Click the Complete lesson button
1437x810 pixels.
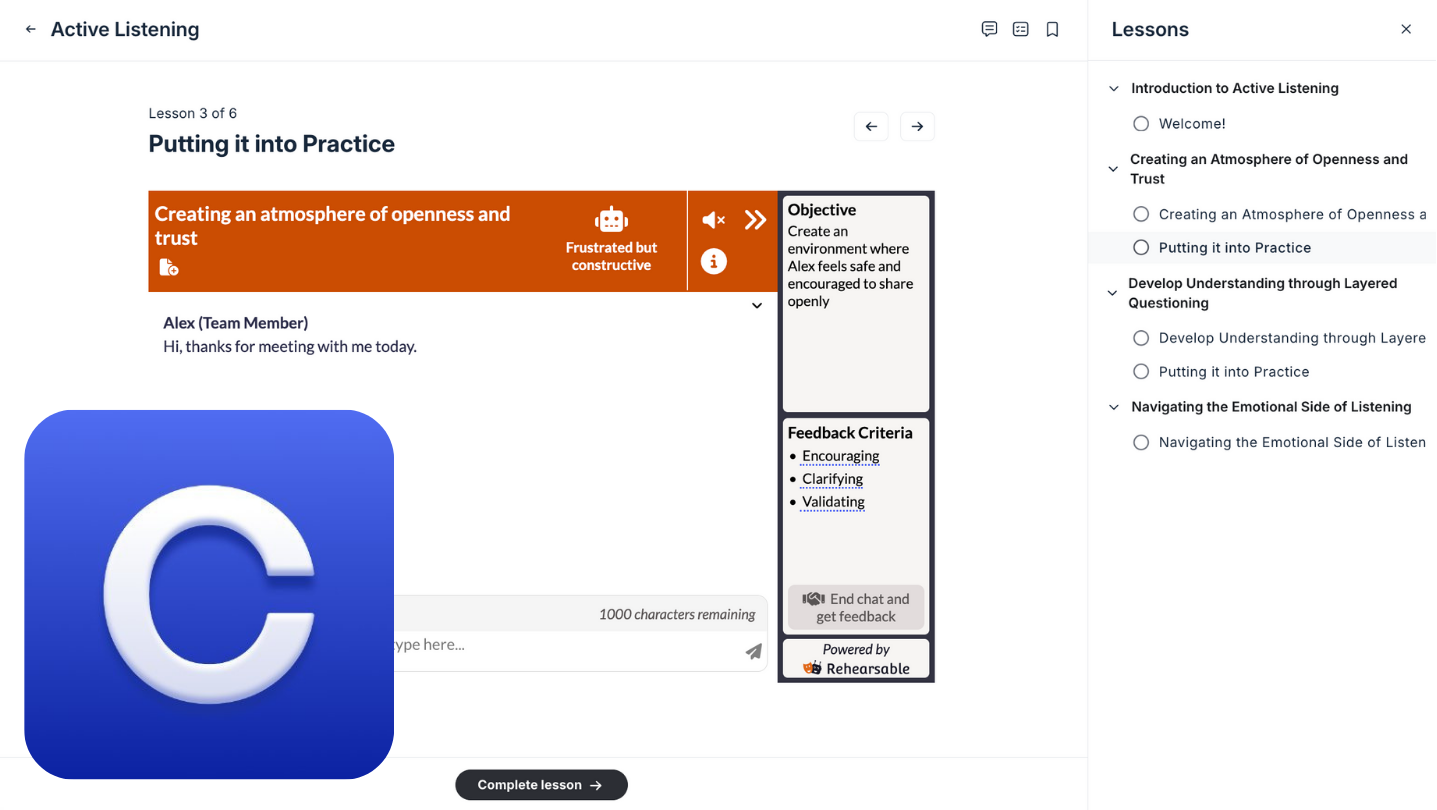(541, 785)
